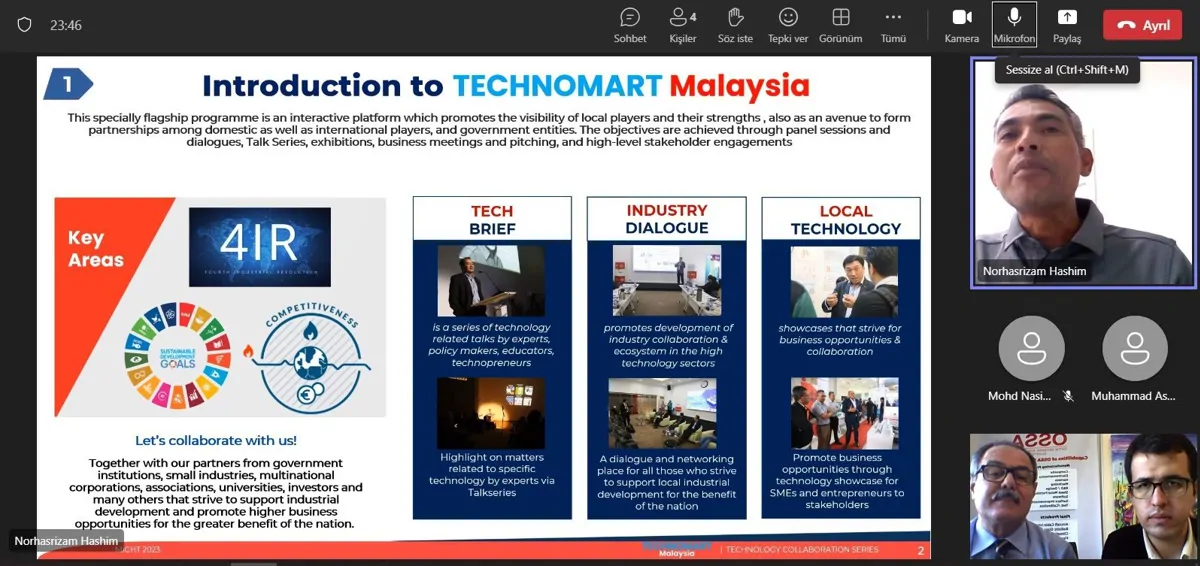Leave the meeting with Ayrıl
1200x566 pixels.
tap(1143, 25)
